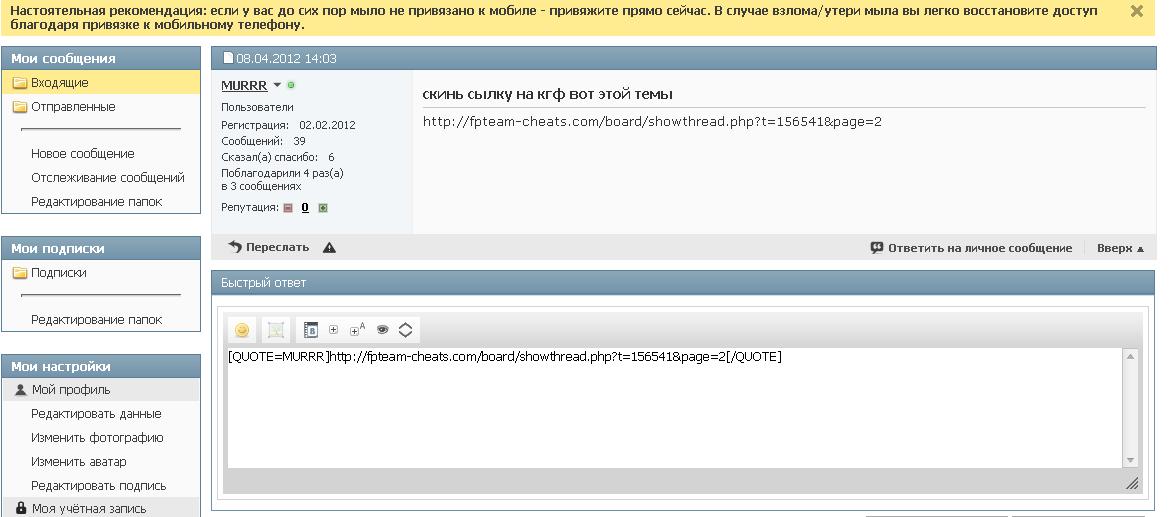Click the report warning triangle icon
The height and width of the screenshot is (517, 1170).
tap(329, 248)
